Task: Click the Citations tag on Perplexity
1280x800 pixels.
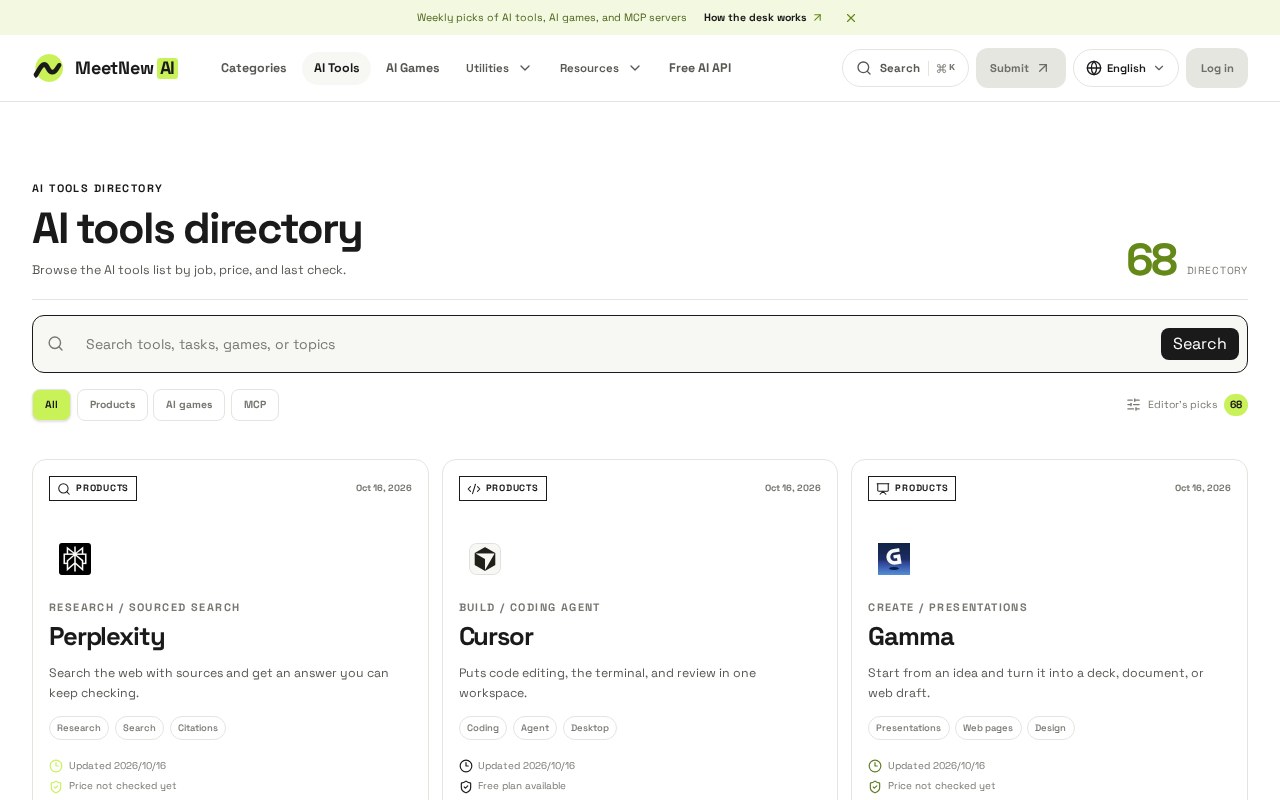Action: point(198,728)
